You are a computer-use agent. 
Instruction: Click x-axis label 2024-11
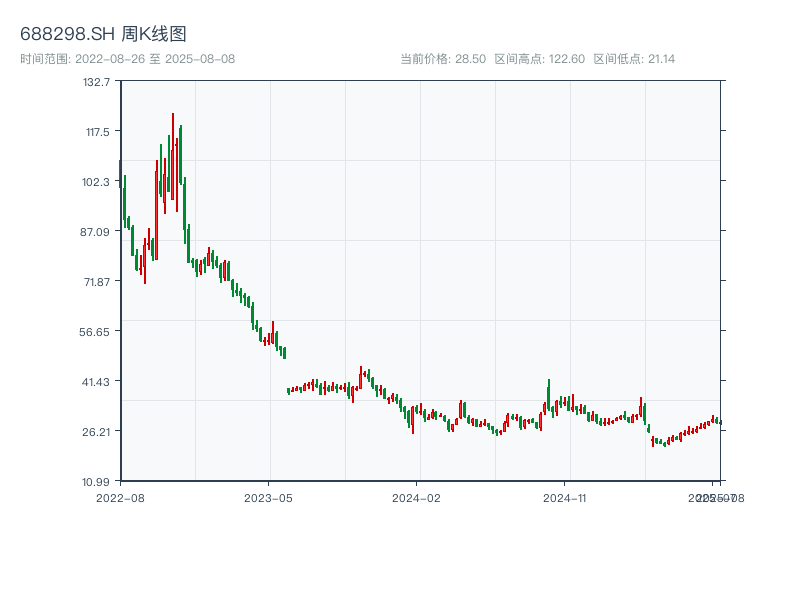click(x=564, y=498)
